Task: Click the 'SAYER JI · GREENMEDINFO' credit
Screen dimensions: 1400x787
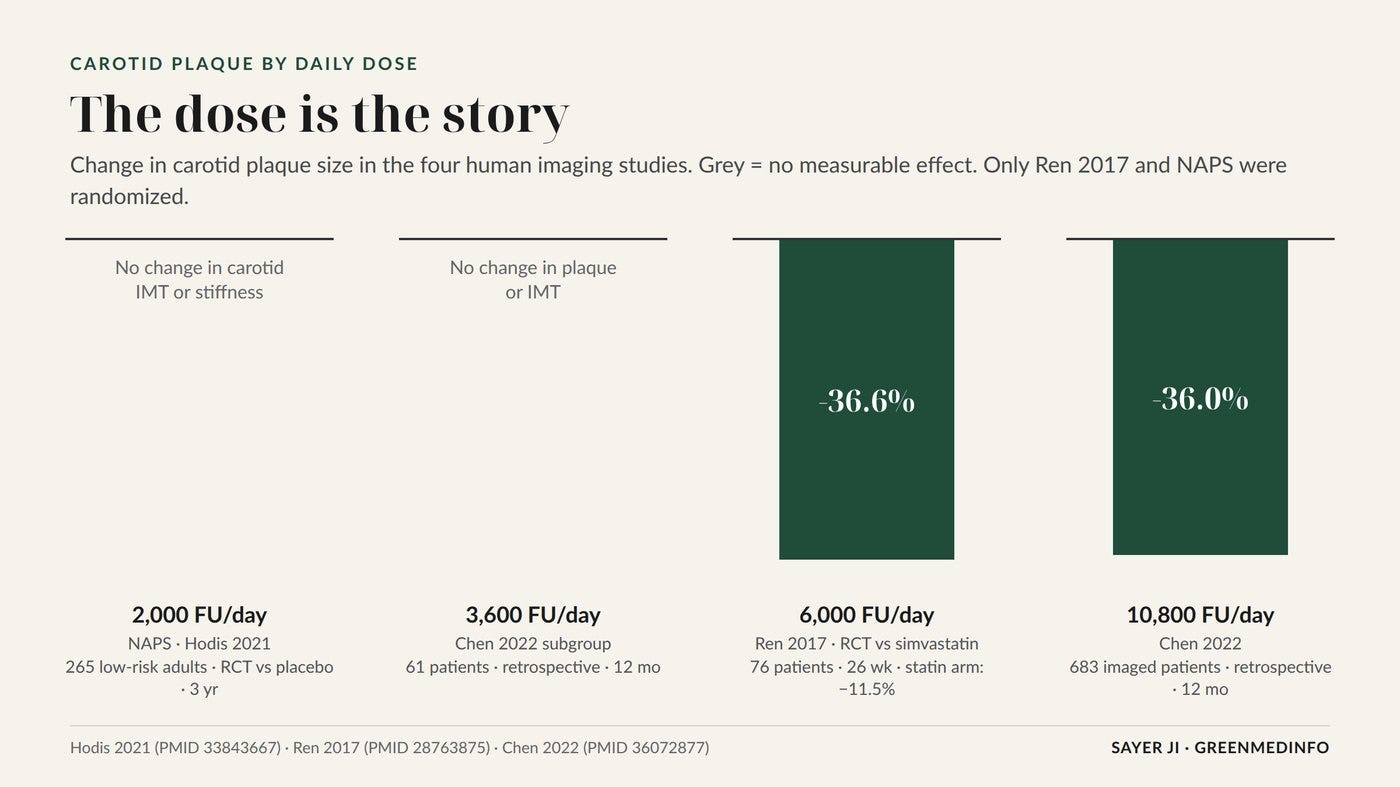Action: click(1220, 747)
